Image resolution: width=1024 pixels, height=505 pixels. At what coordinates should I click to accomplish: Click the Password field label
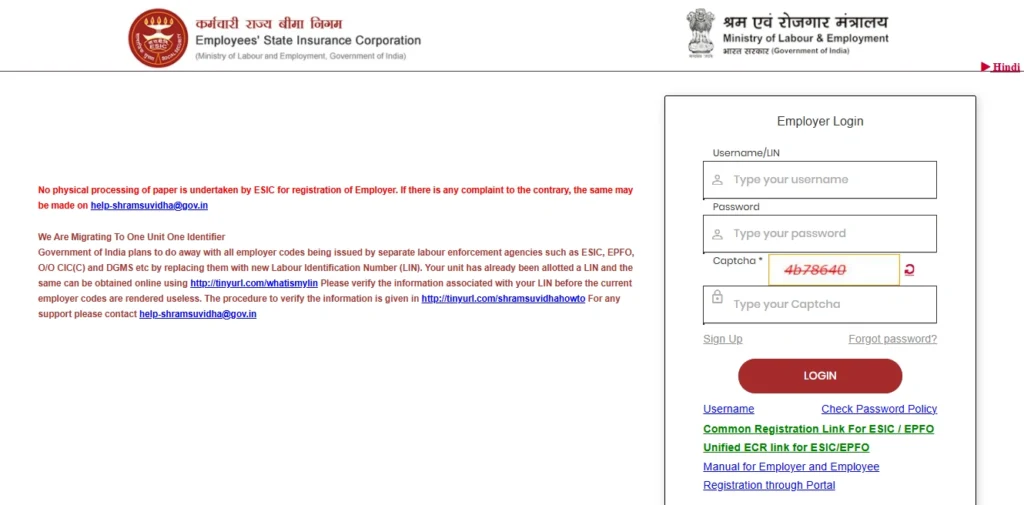pyautogui.click(x=736, y=206)
